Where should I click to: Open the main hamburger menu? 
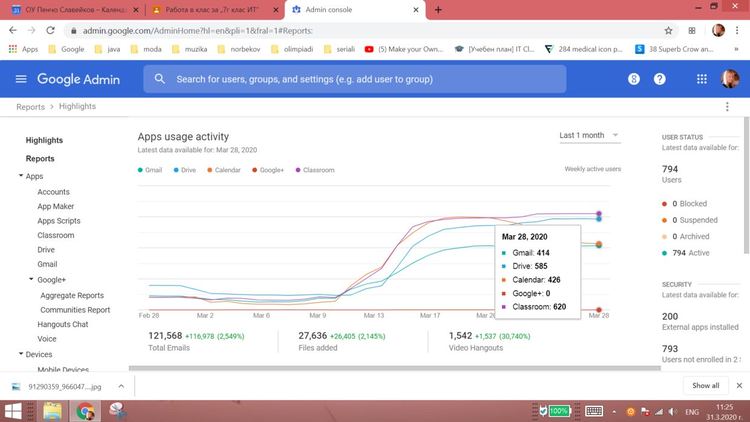[x=21, y=79]
